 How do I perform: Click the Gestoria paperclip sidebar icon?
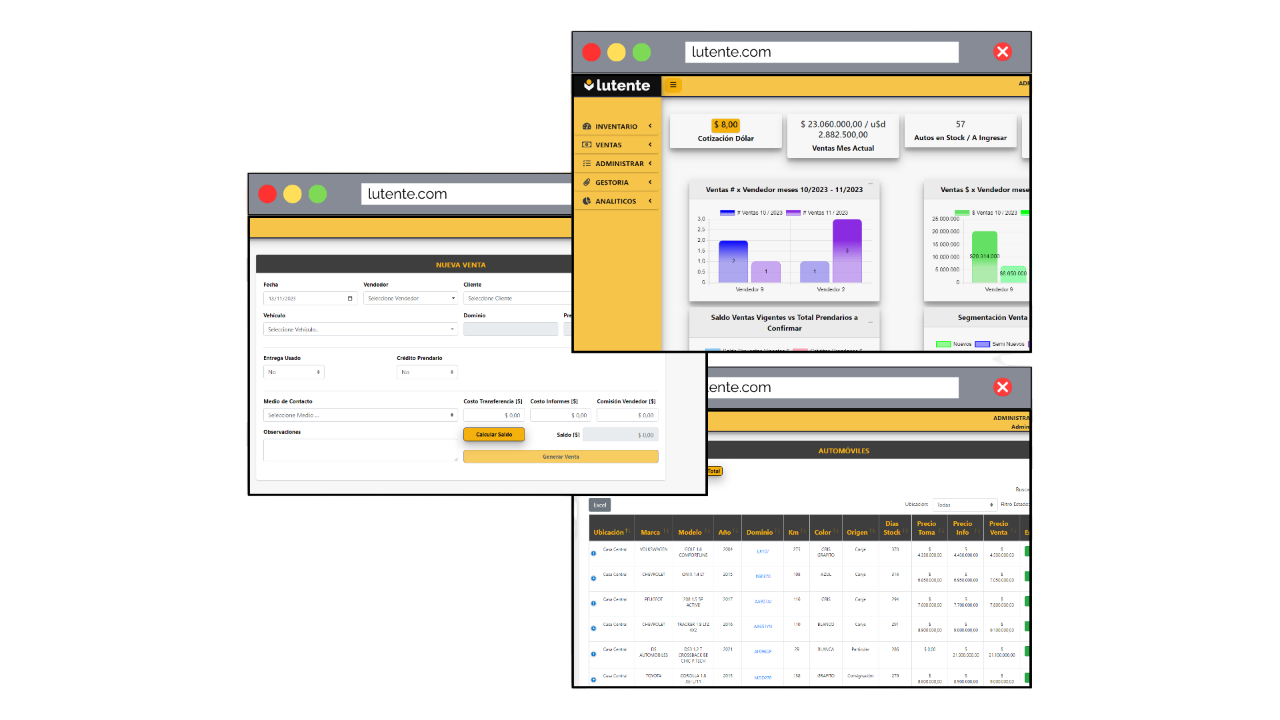(x=587, y=182)
